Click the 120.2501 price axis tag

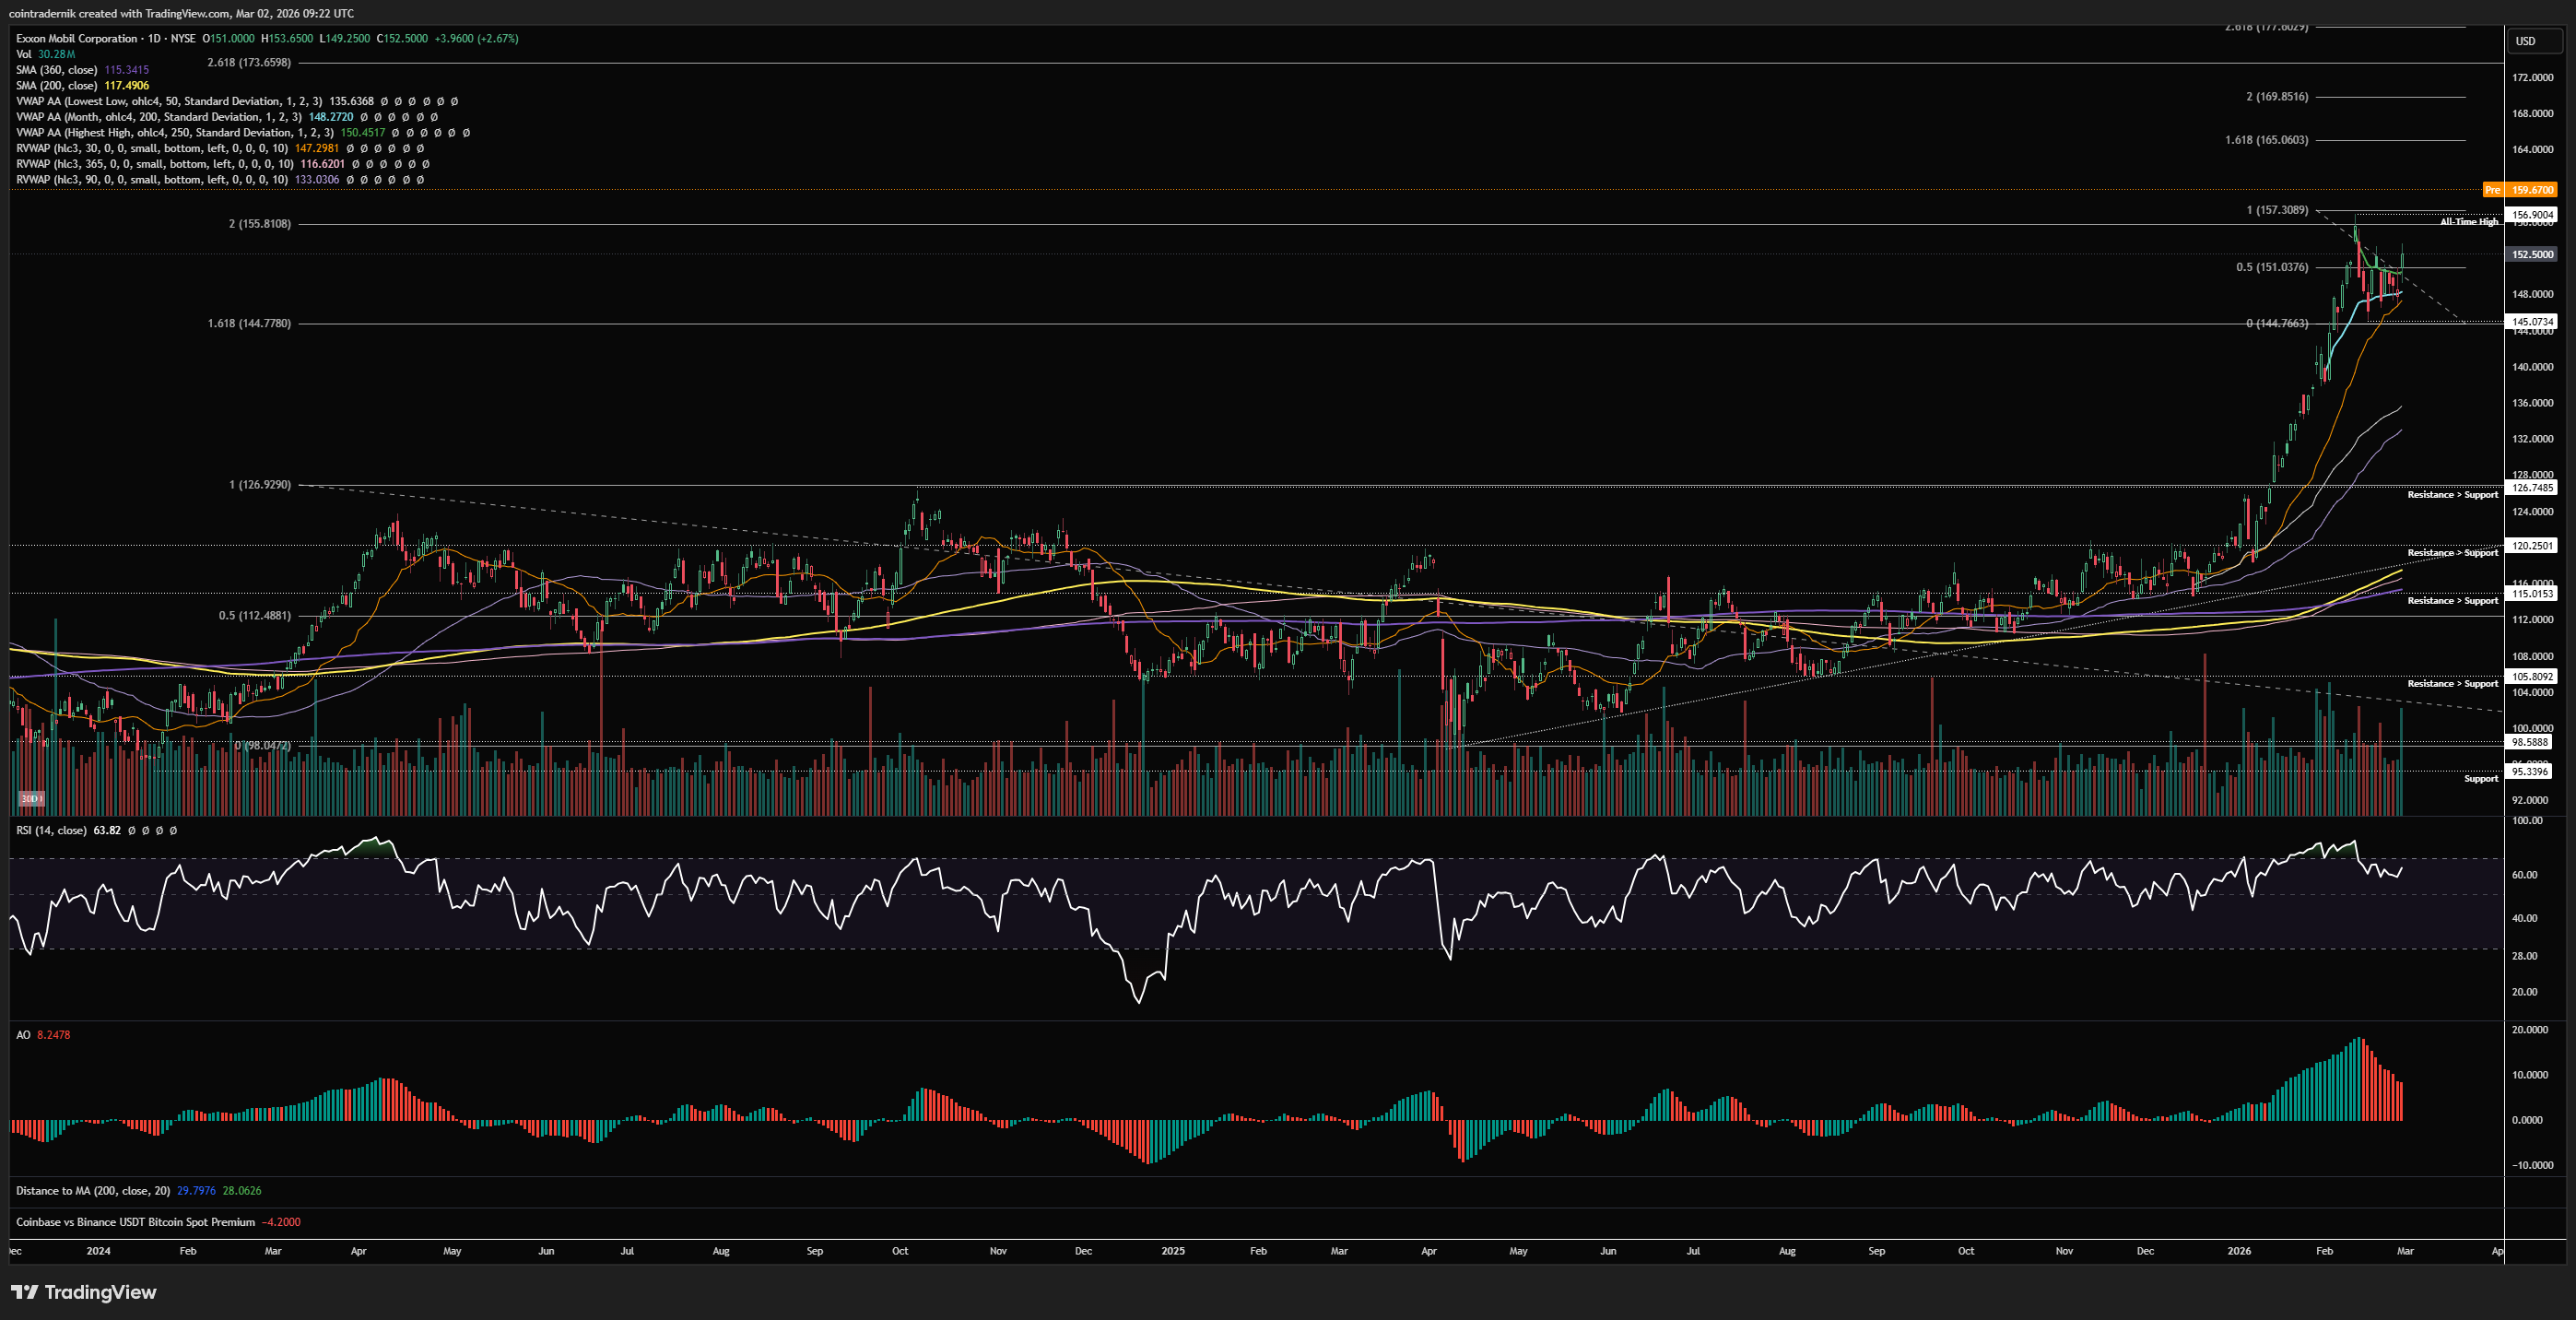(x=2532, y=546)
